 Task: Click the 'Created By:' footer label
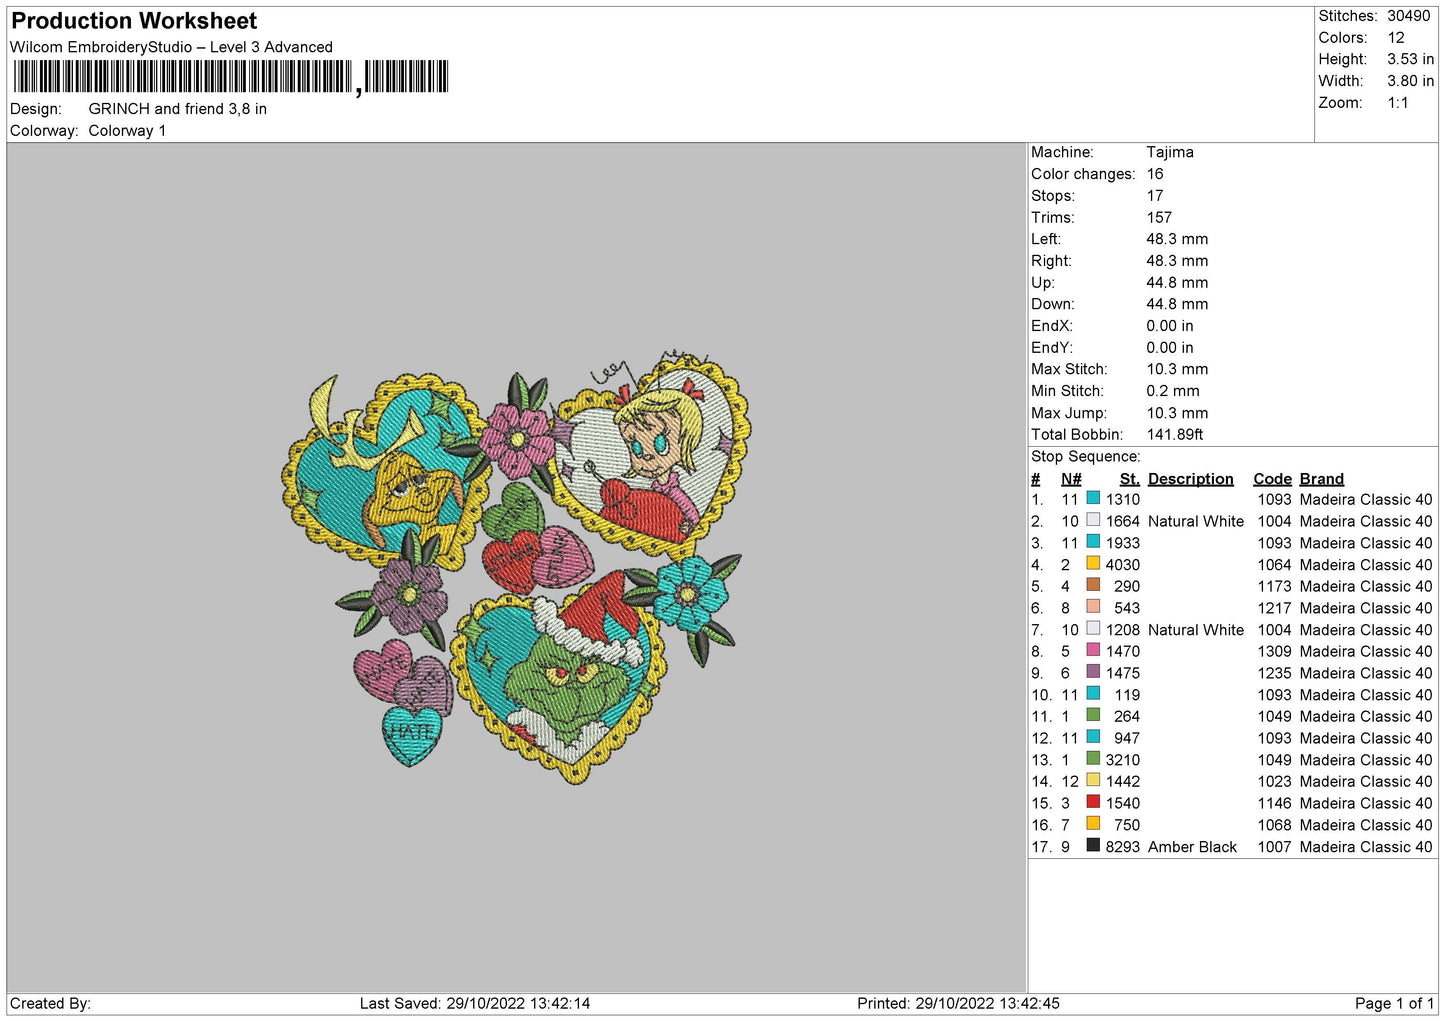coord(50,1003)
